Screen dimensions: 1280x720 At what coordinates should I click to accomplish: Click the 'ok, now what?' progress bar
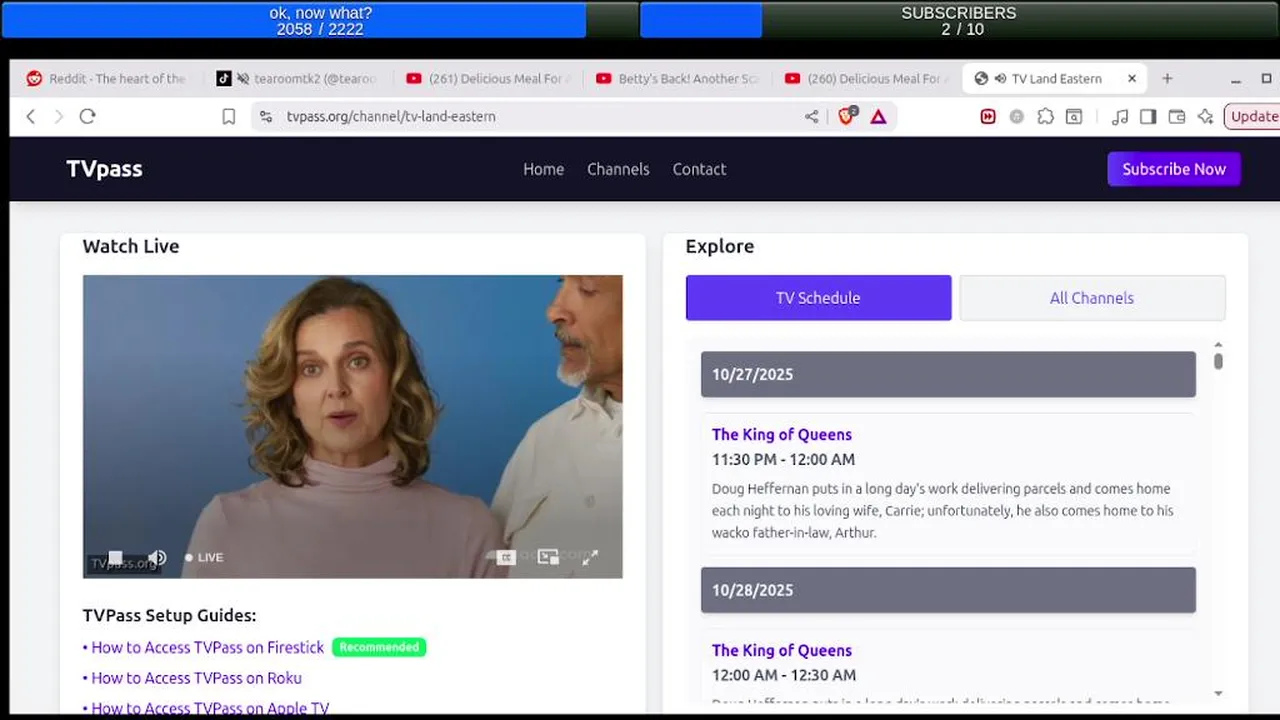(x=320, y=20)
